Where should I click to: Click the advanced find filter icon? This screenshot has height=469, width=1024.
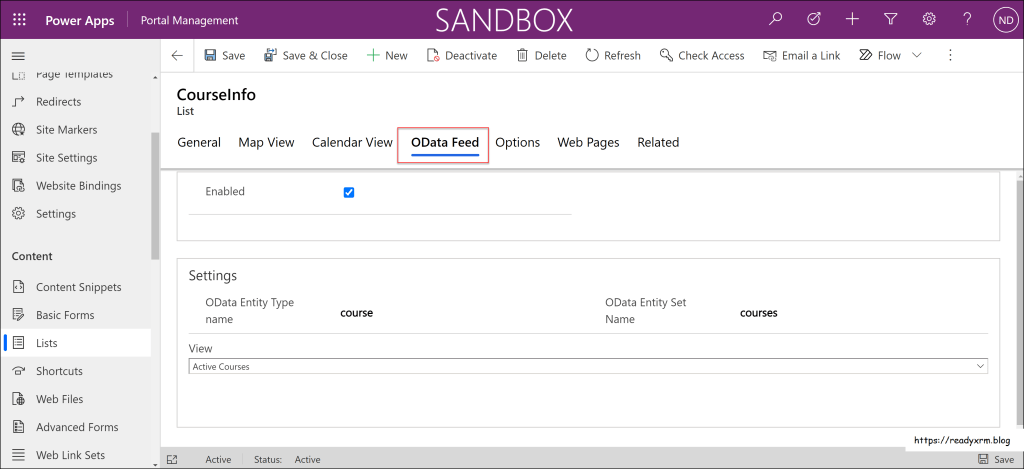(890, 19)
